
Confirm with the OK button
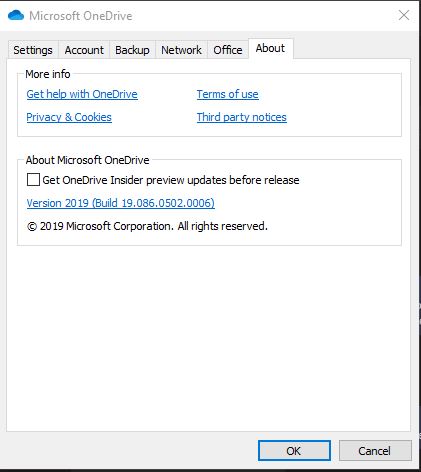pos(294,451)
